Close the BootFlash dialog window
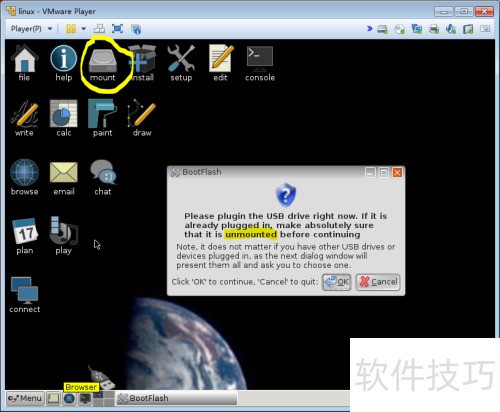Screen dimensions: 500x412 point(397,173)
